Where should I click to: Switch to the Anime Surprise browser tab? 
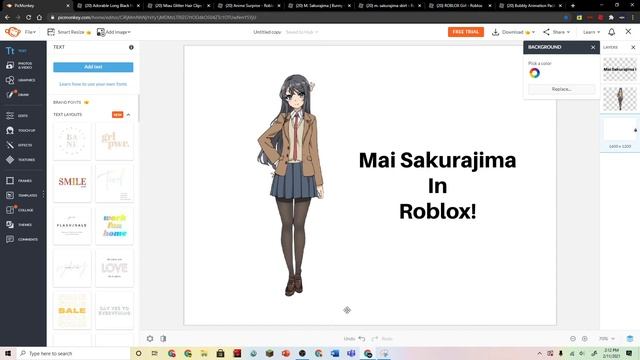pyautogui.click(x=249, y=6)
